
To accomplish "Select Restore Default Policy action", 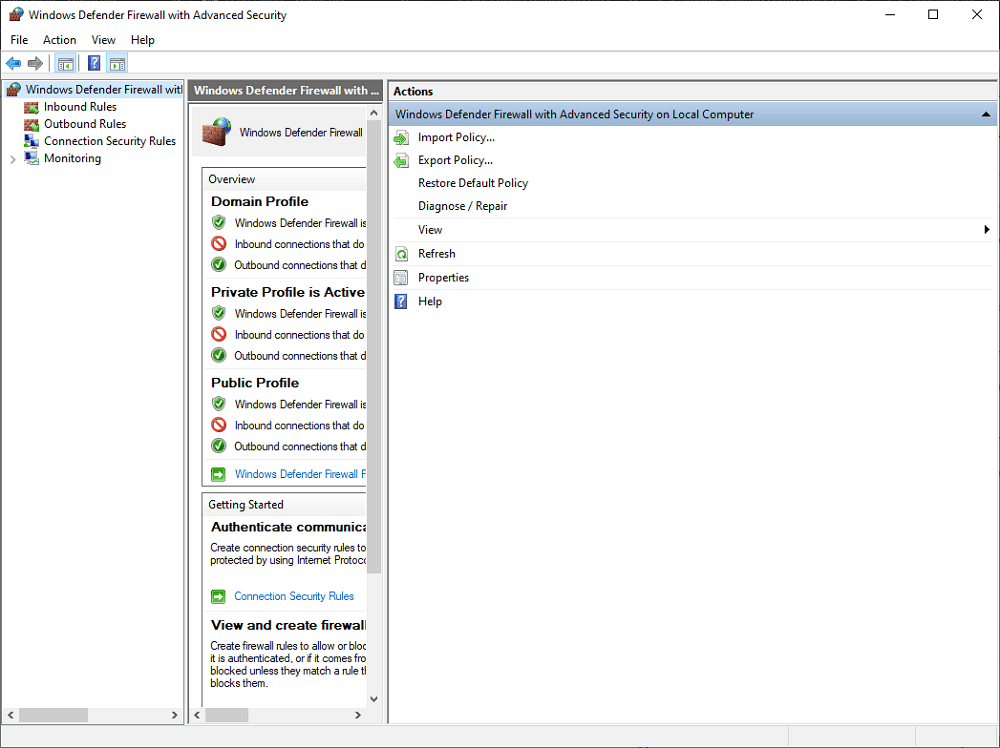I will 473,183.
